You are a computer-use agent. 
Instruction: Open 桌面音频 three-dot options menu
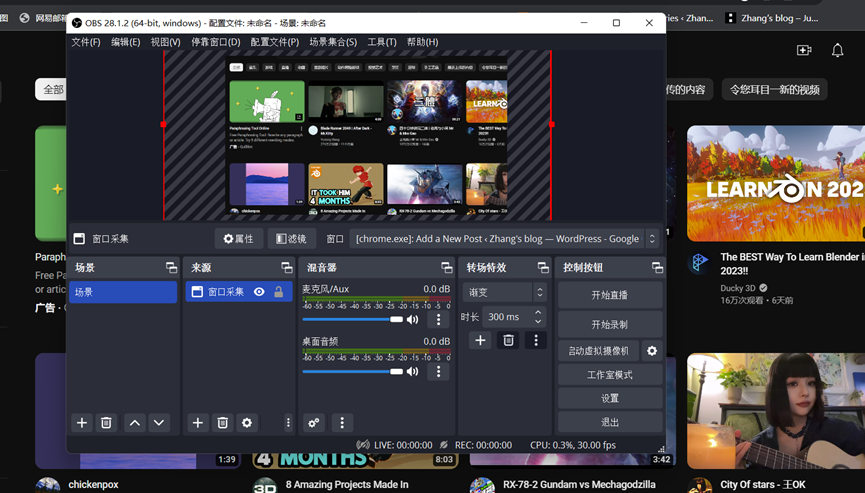(439, 372)
